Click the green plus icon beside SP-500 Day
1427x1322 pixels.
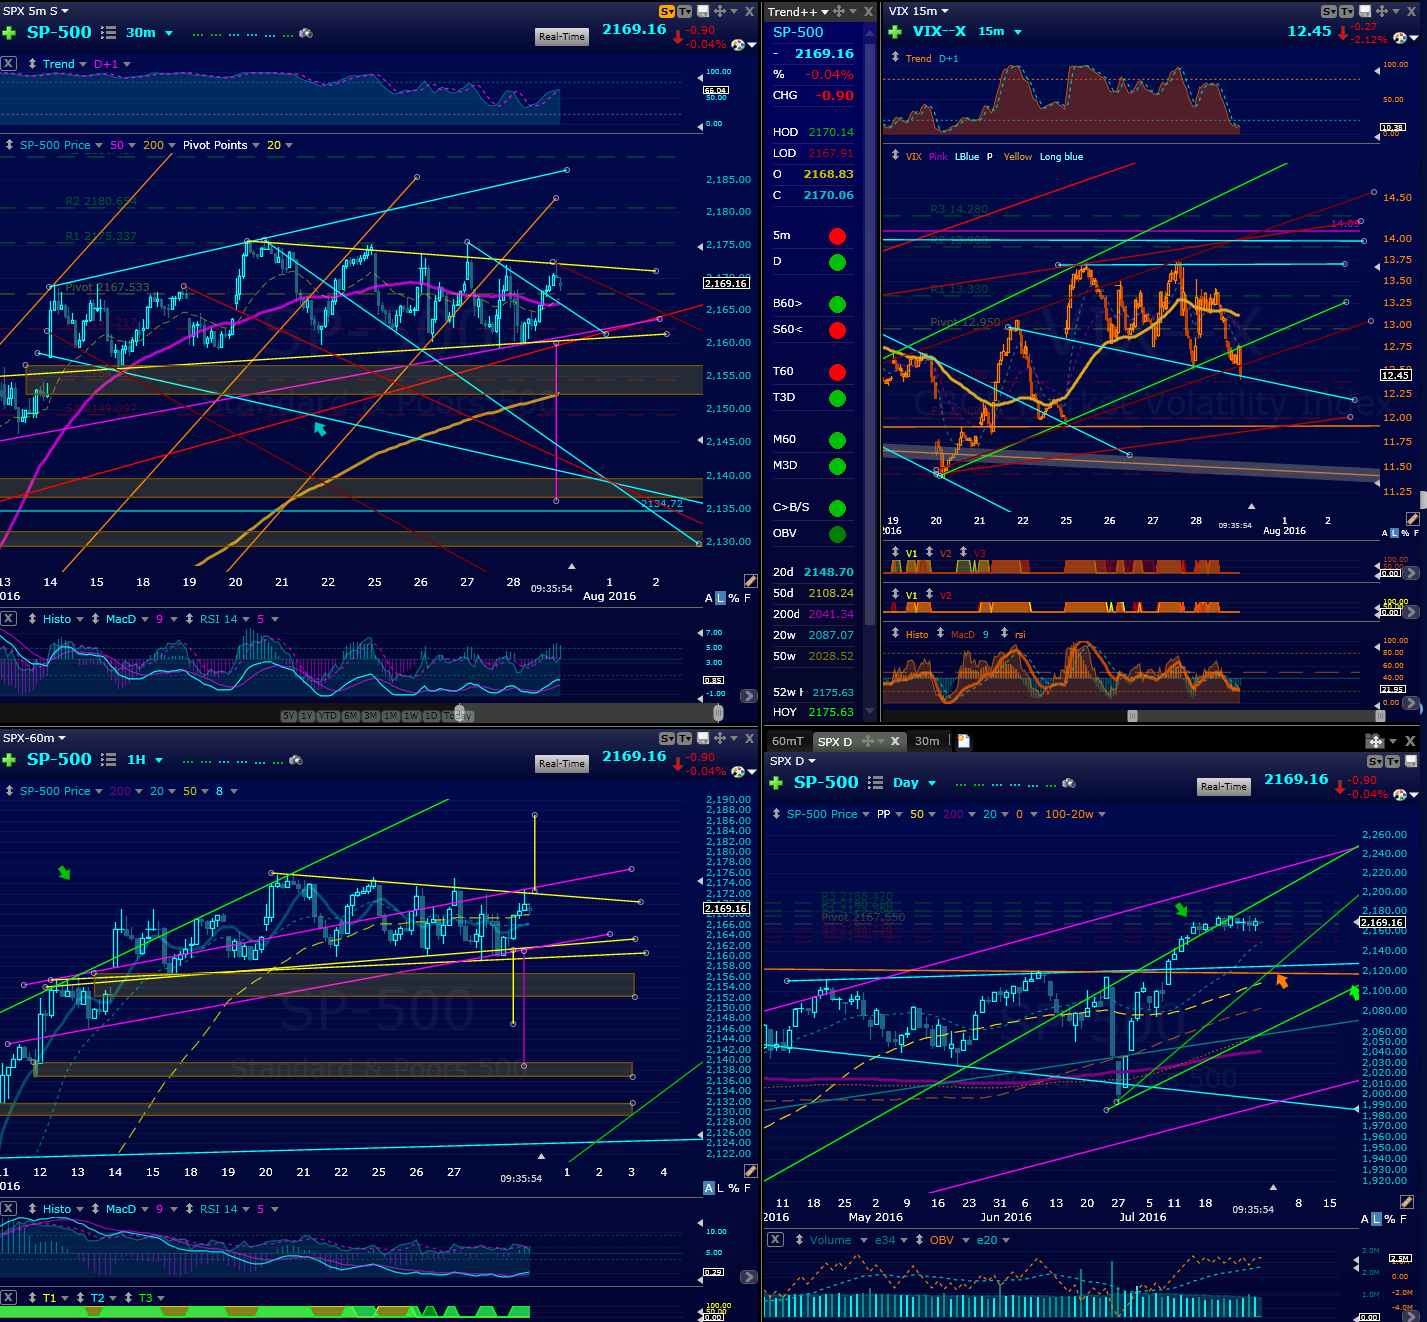[776, 783]
